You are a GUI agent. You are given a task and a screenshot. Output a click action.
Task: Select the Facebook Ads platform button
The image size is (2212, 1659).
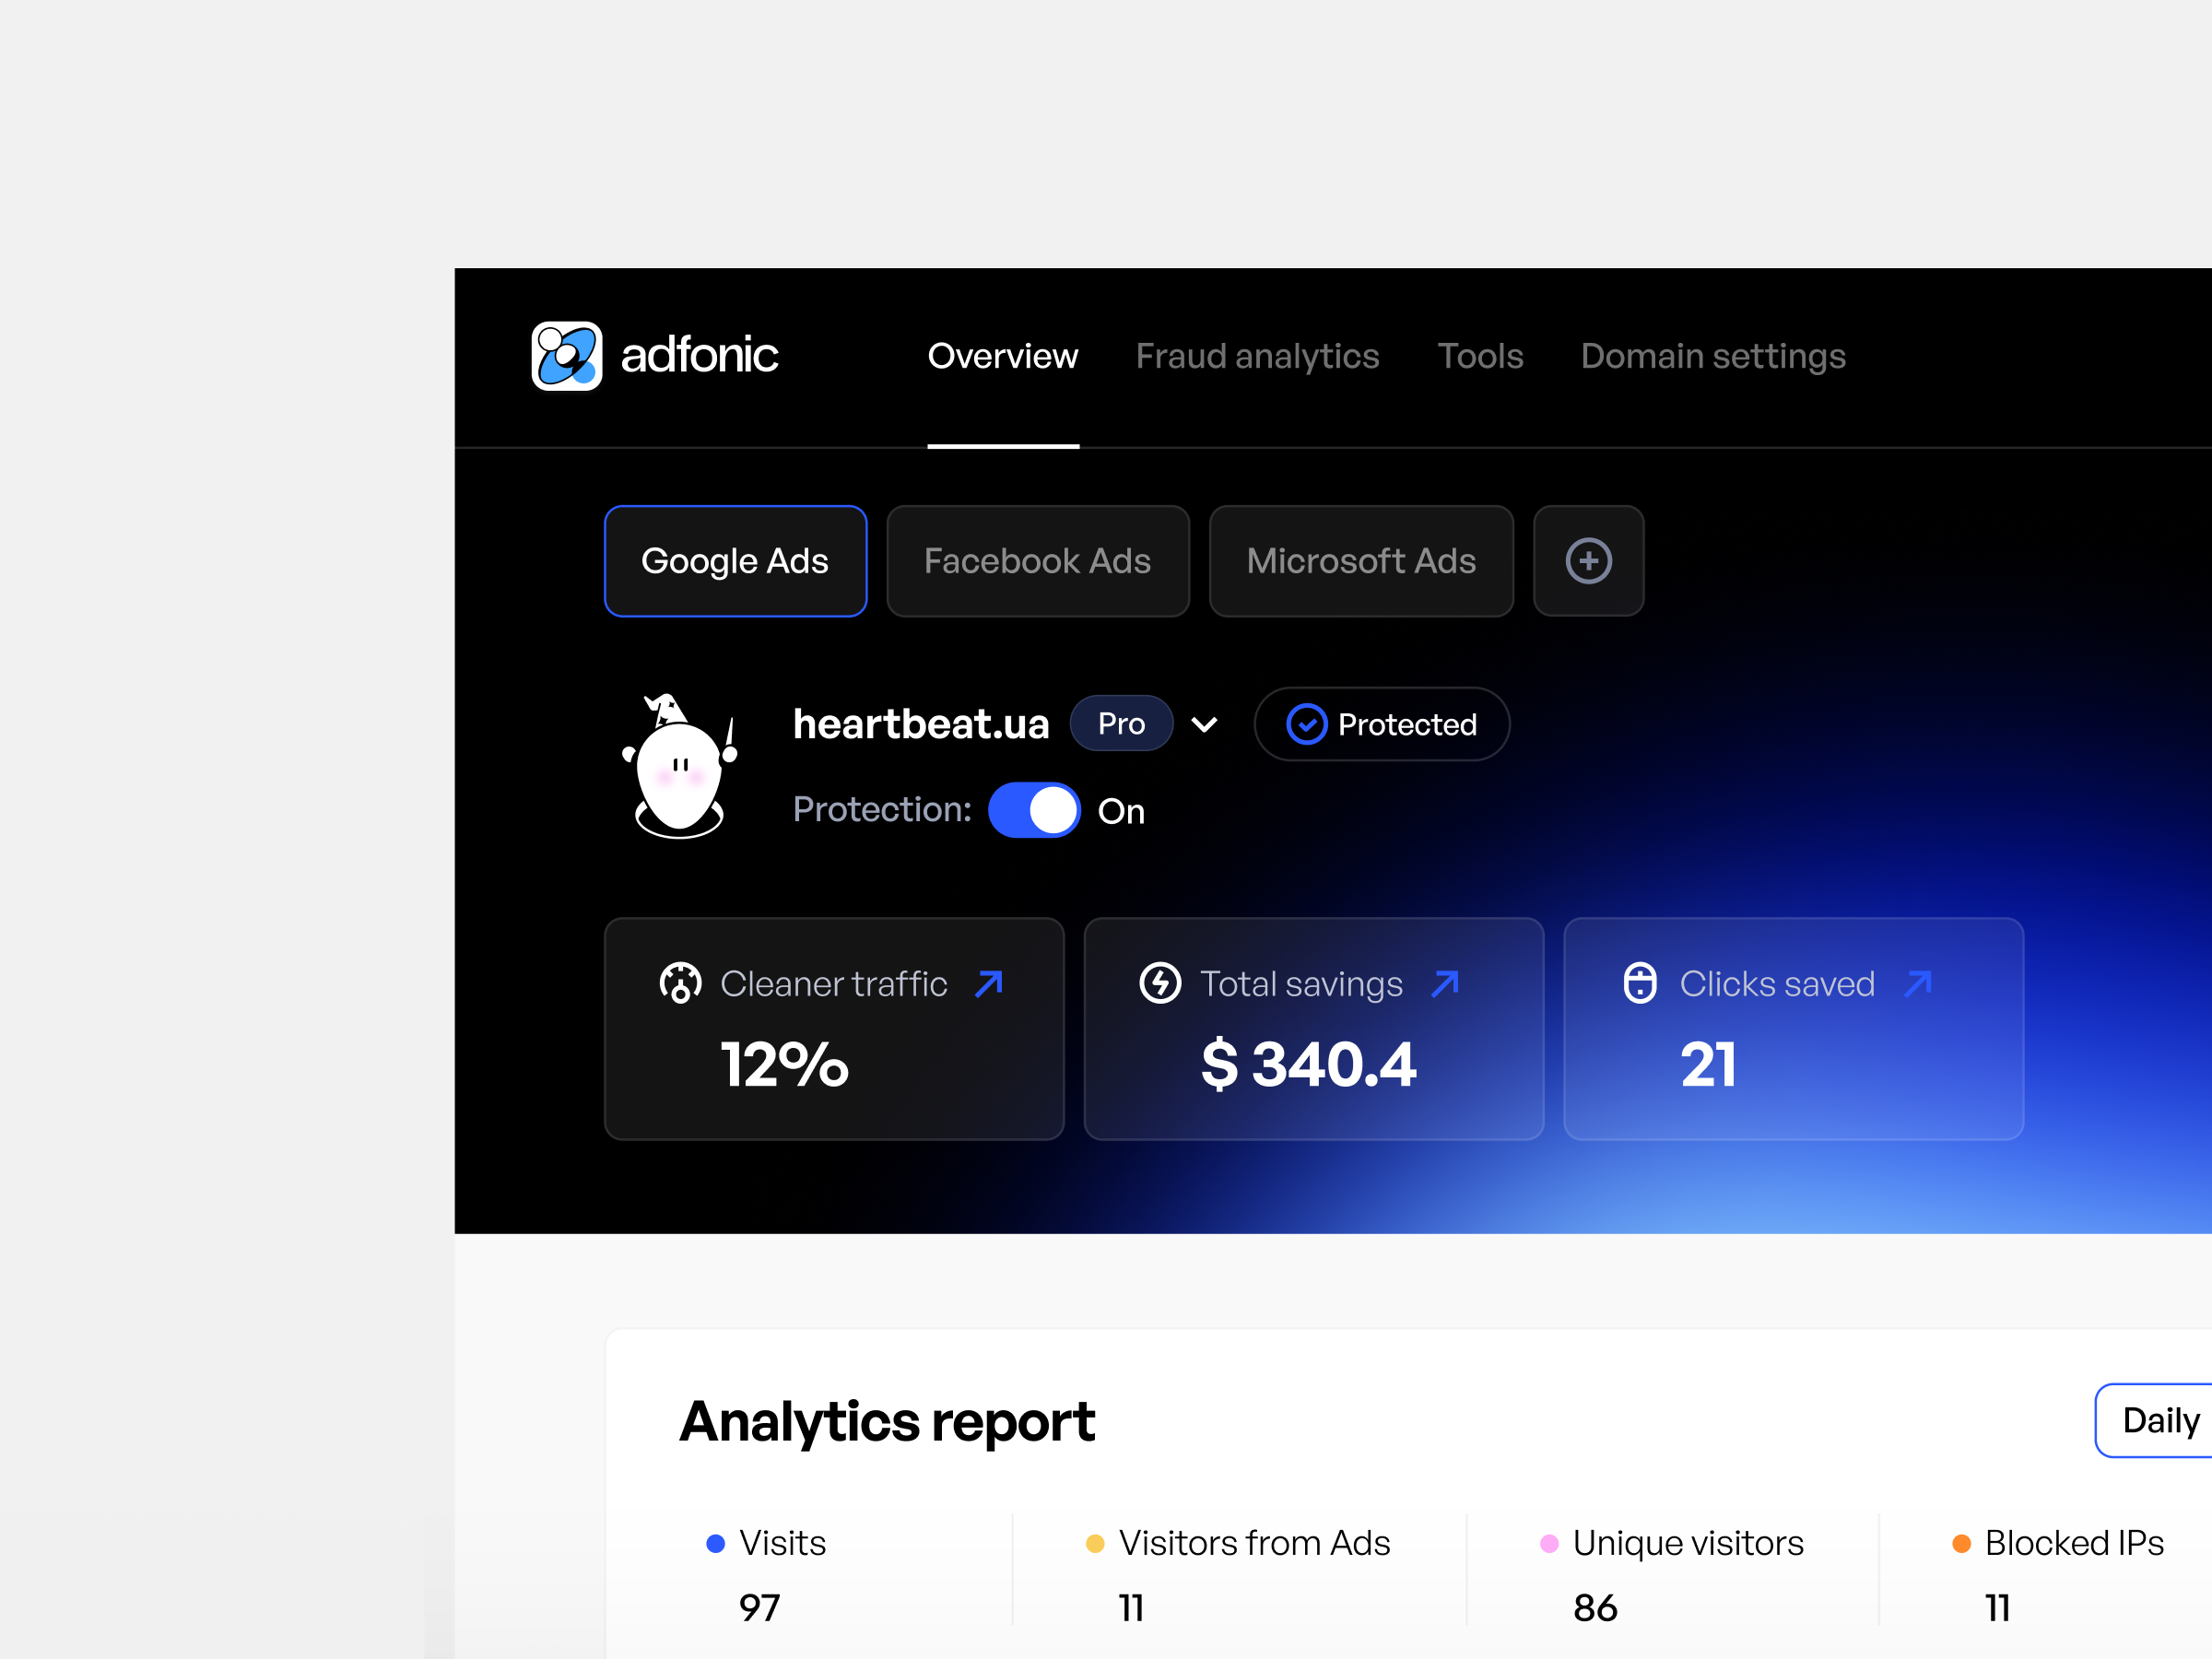point(1037,561)
